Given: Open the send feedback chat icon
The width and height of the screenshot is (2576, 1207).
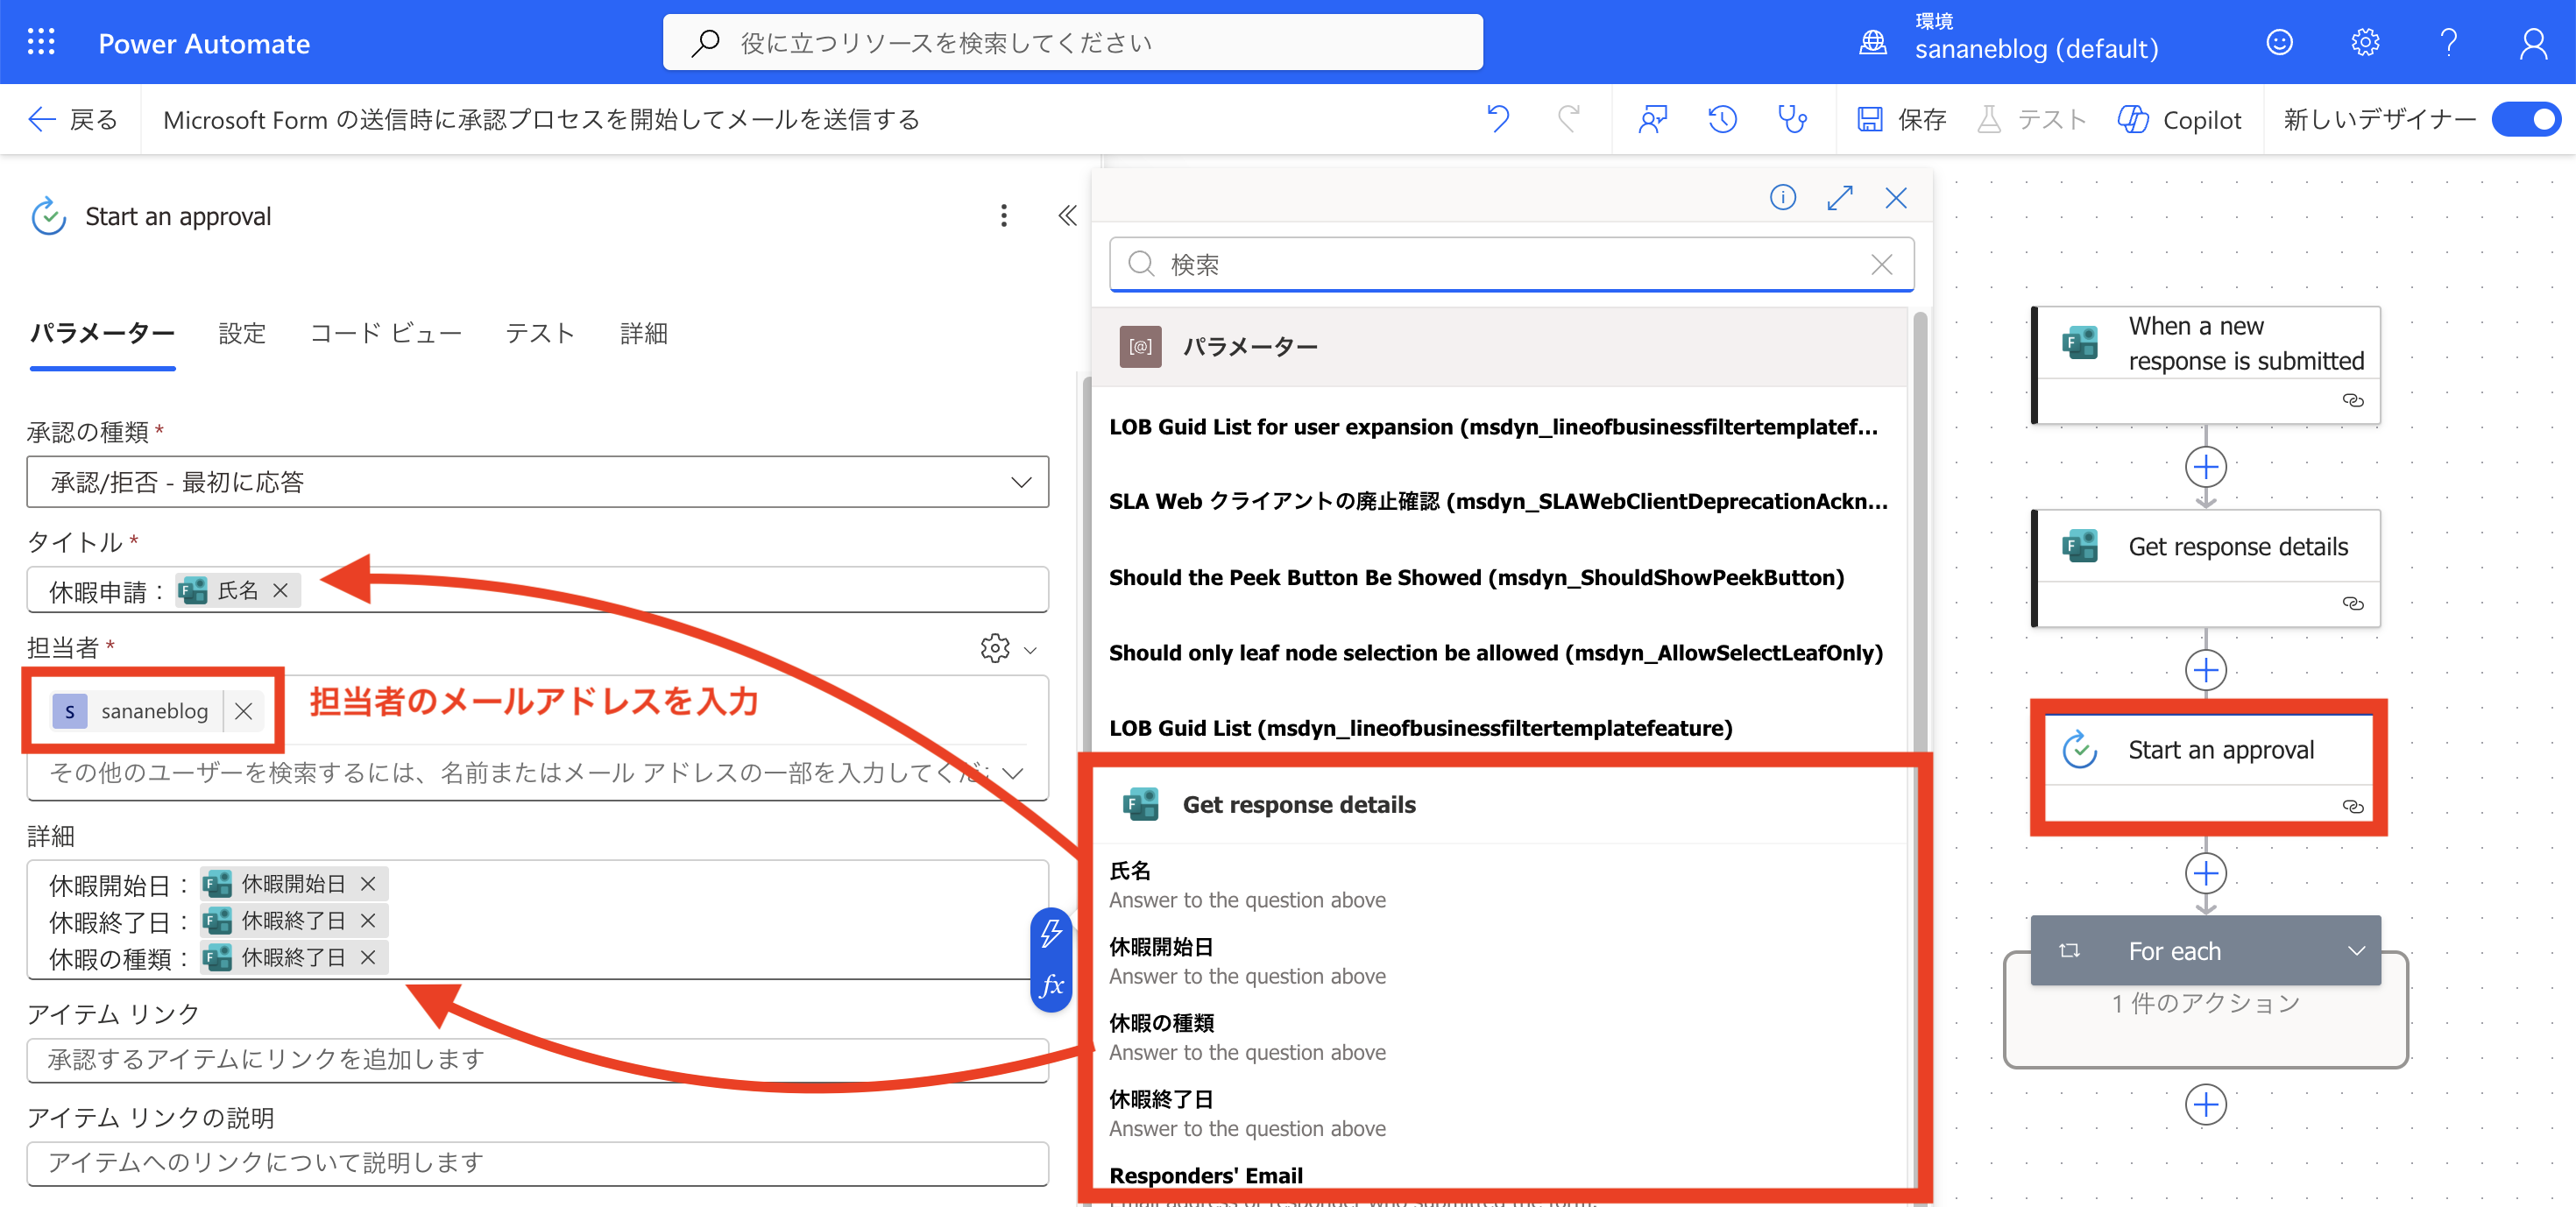Looking at the screenshot, I should pos(1652,119).
